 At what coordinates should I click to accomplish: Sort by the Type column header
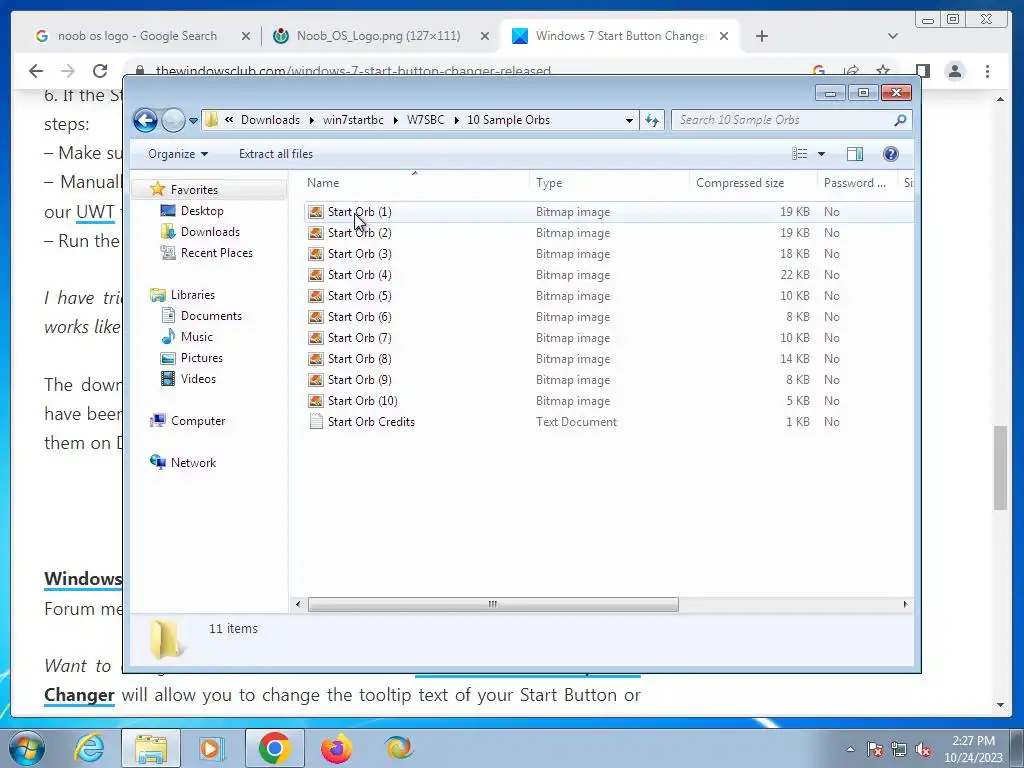point(609,184)
